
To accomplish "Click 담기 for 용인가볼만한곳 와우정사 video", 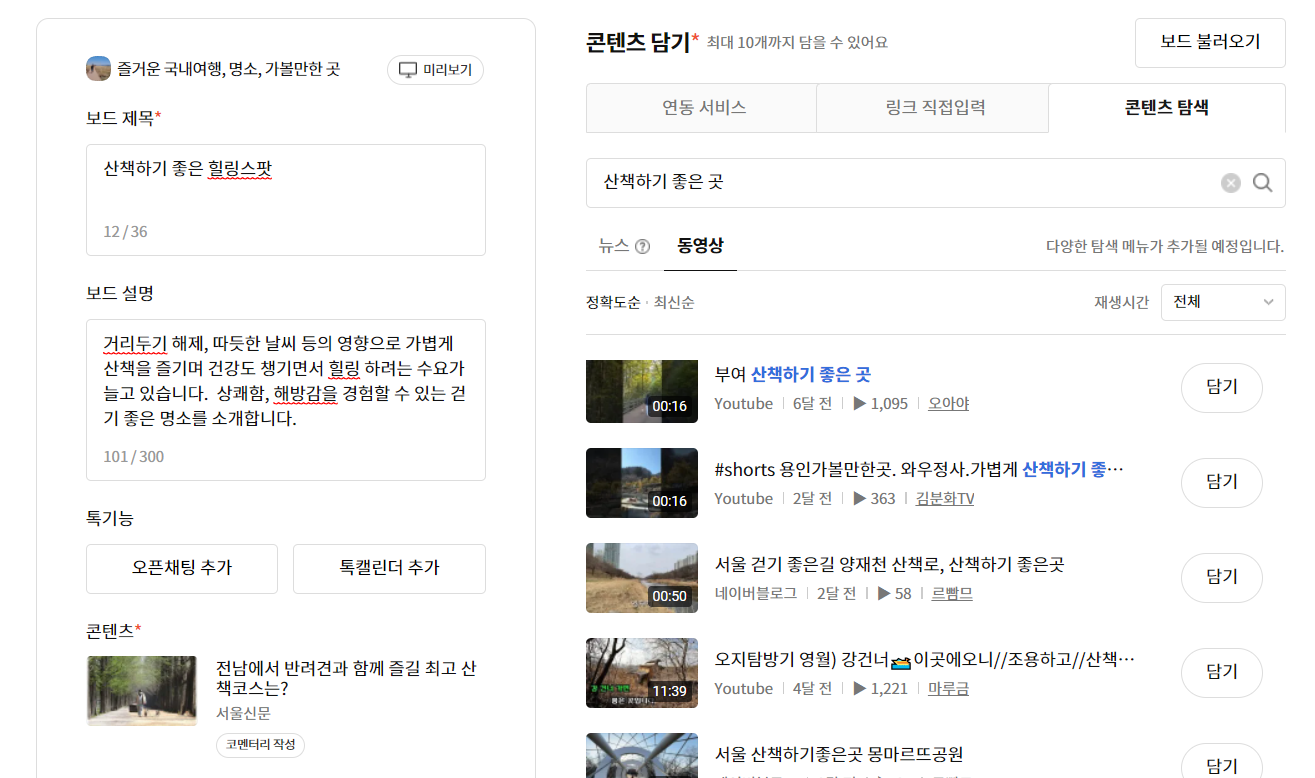I will tap(1222, 483).
